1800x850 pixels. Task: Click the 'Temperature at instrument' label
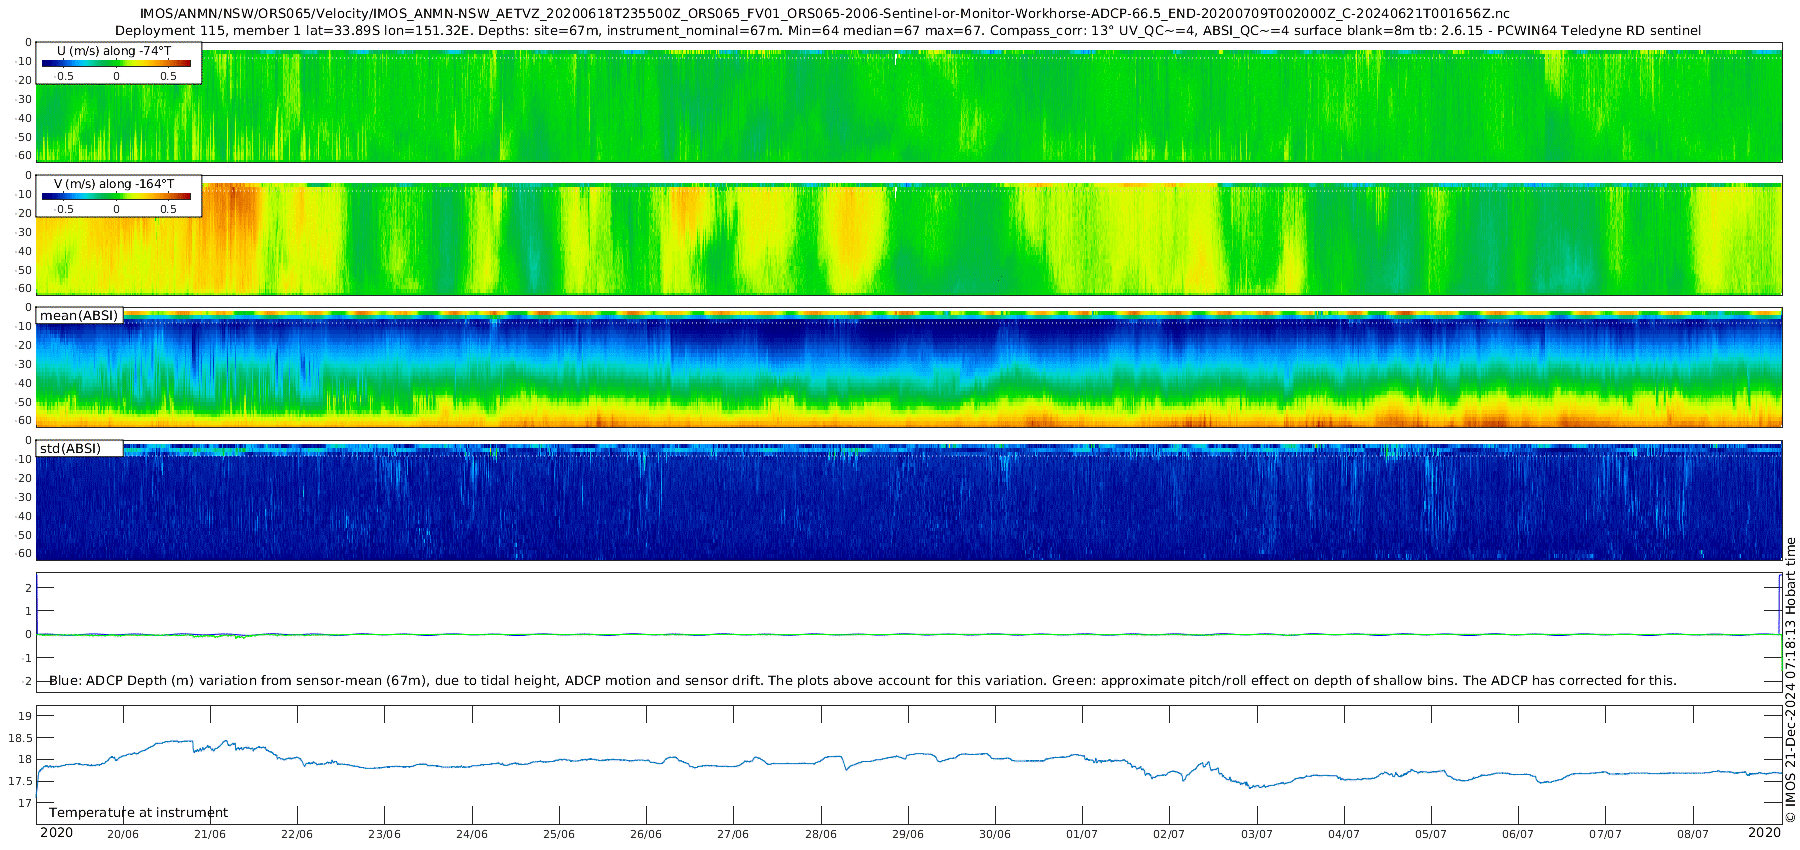(138, 813)
